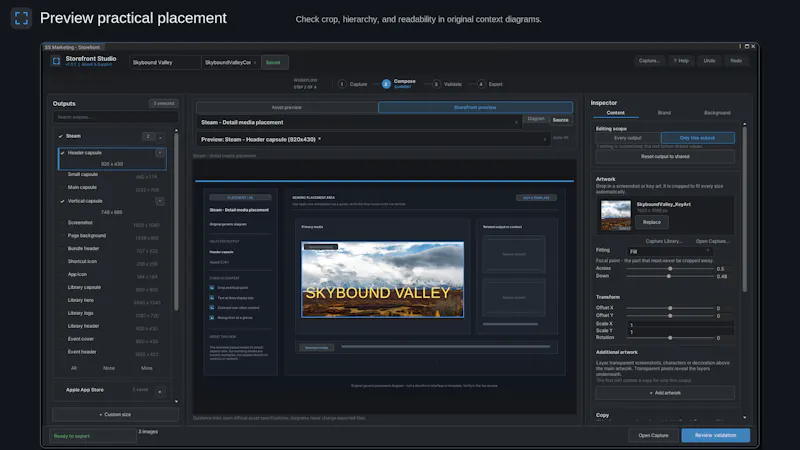Select None outputs link
The height and width of the screenshot is (450, 800).
click(109, 368)
